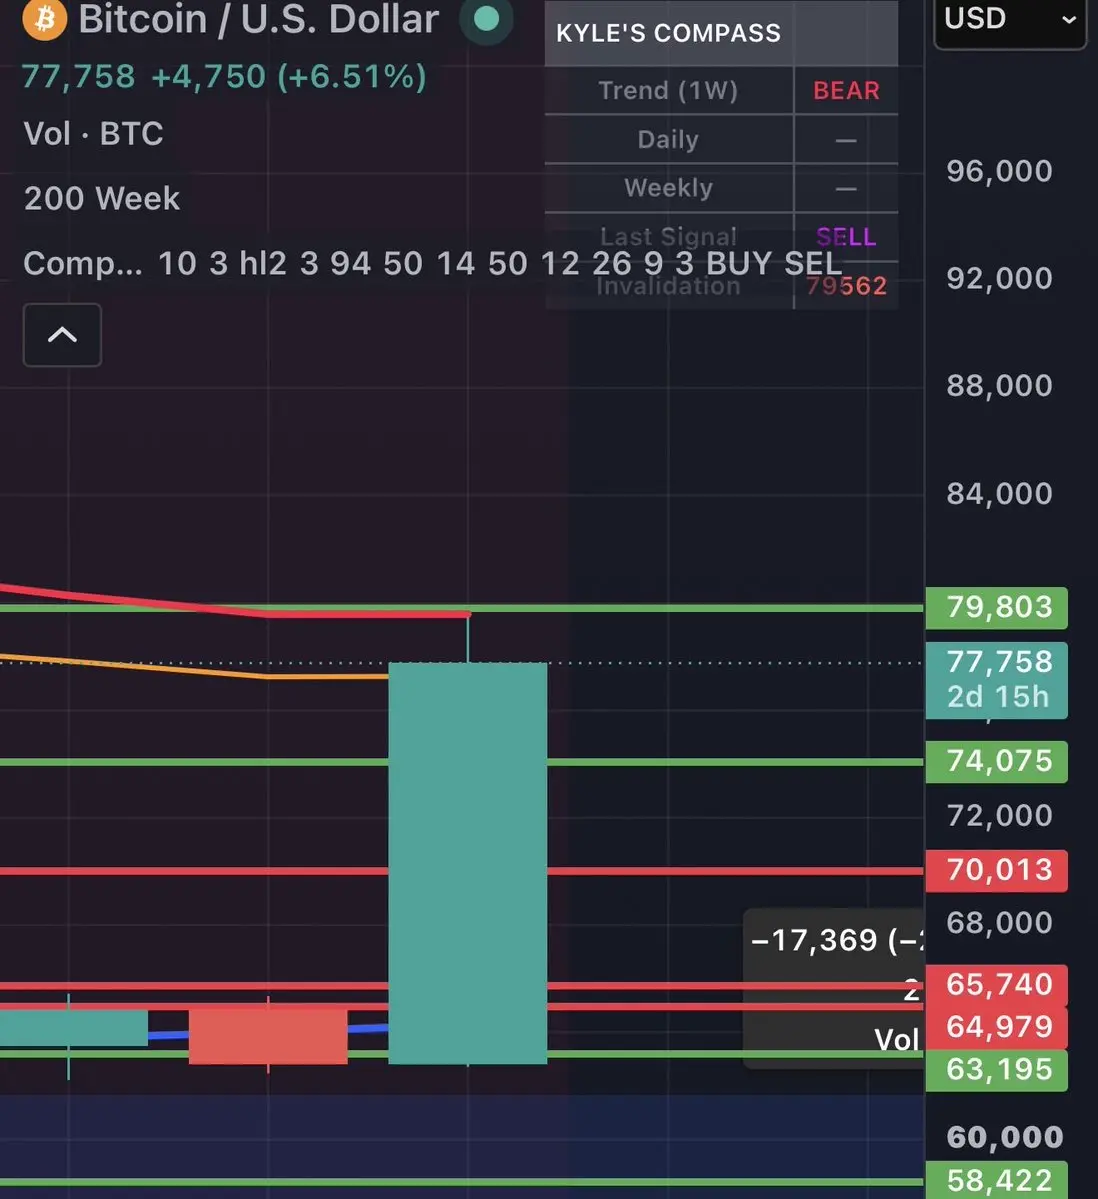Click the +4,750 (+6.51%) change value
Screen dimensions: 1098x1199
(x=289, y=76)
